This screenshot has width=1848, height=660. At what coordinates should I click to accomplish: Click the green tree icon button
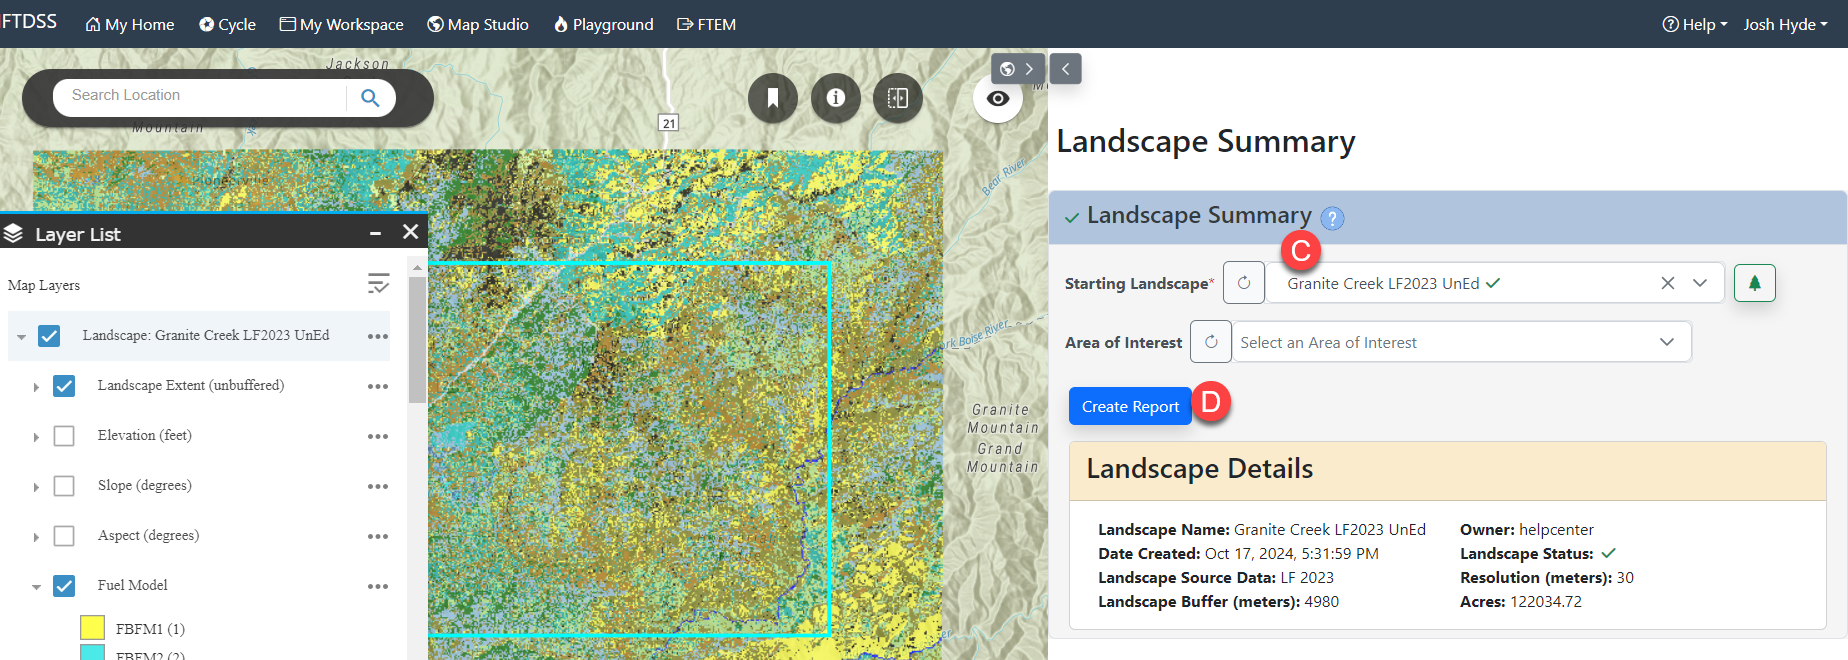click(x=1754, y=283)
